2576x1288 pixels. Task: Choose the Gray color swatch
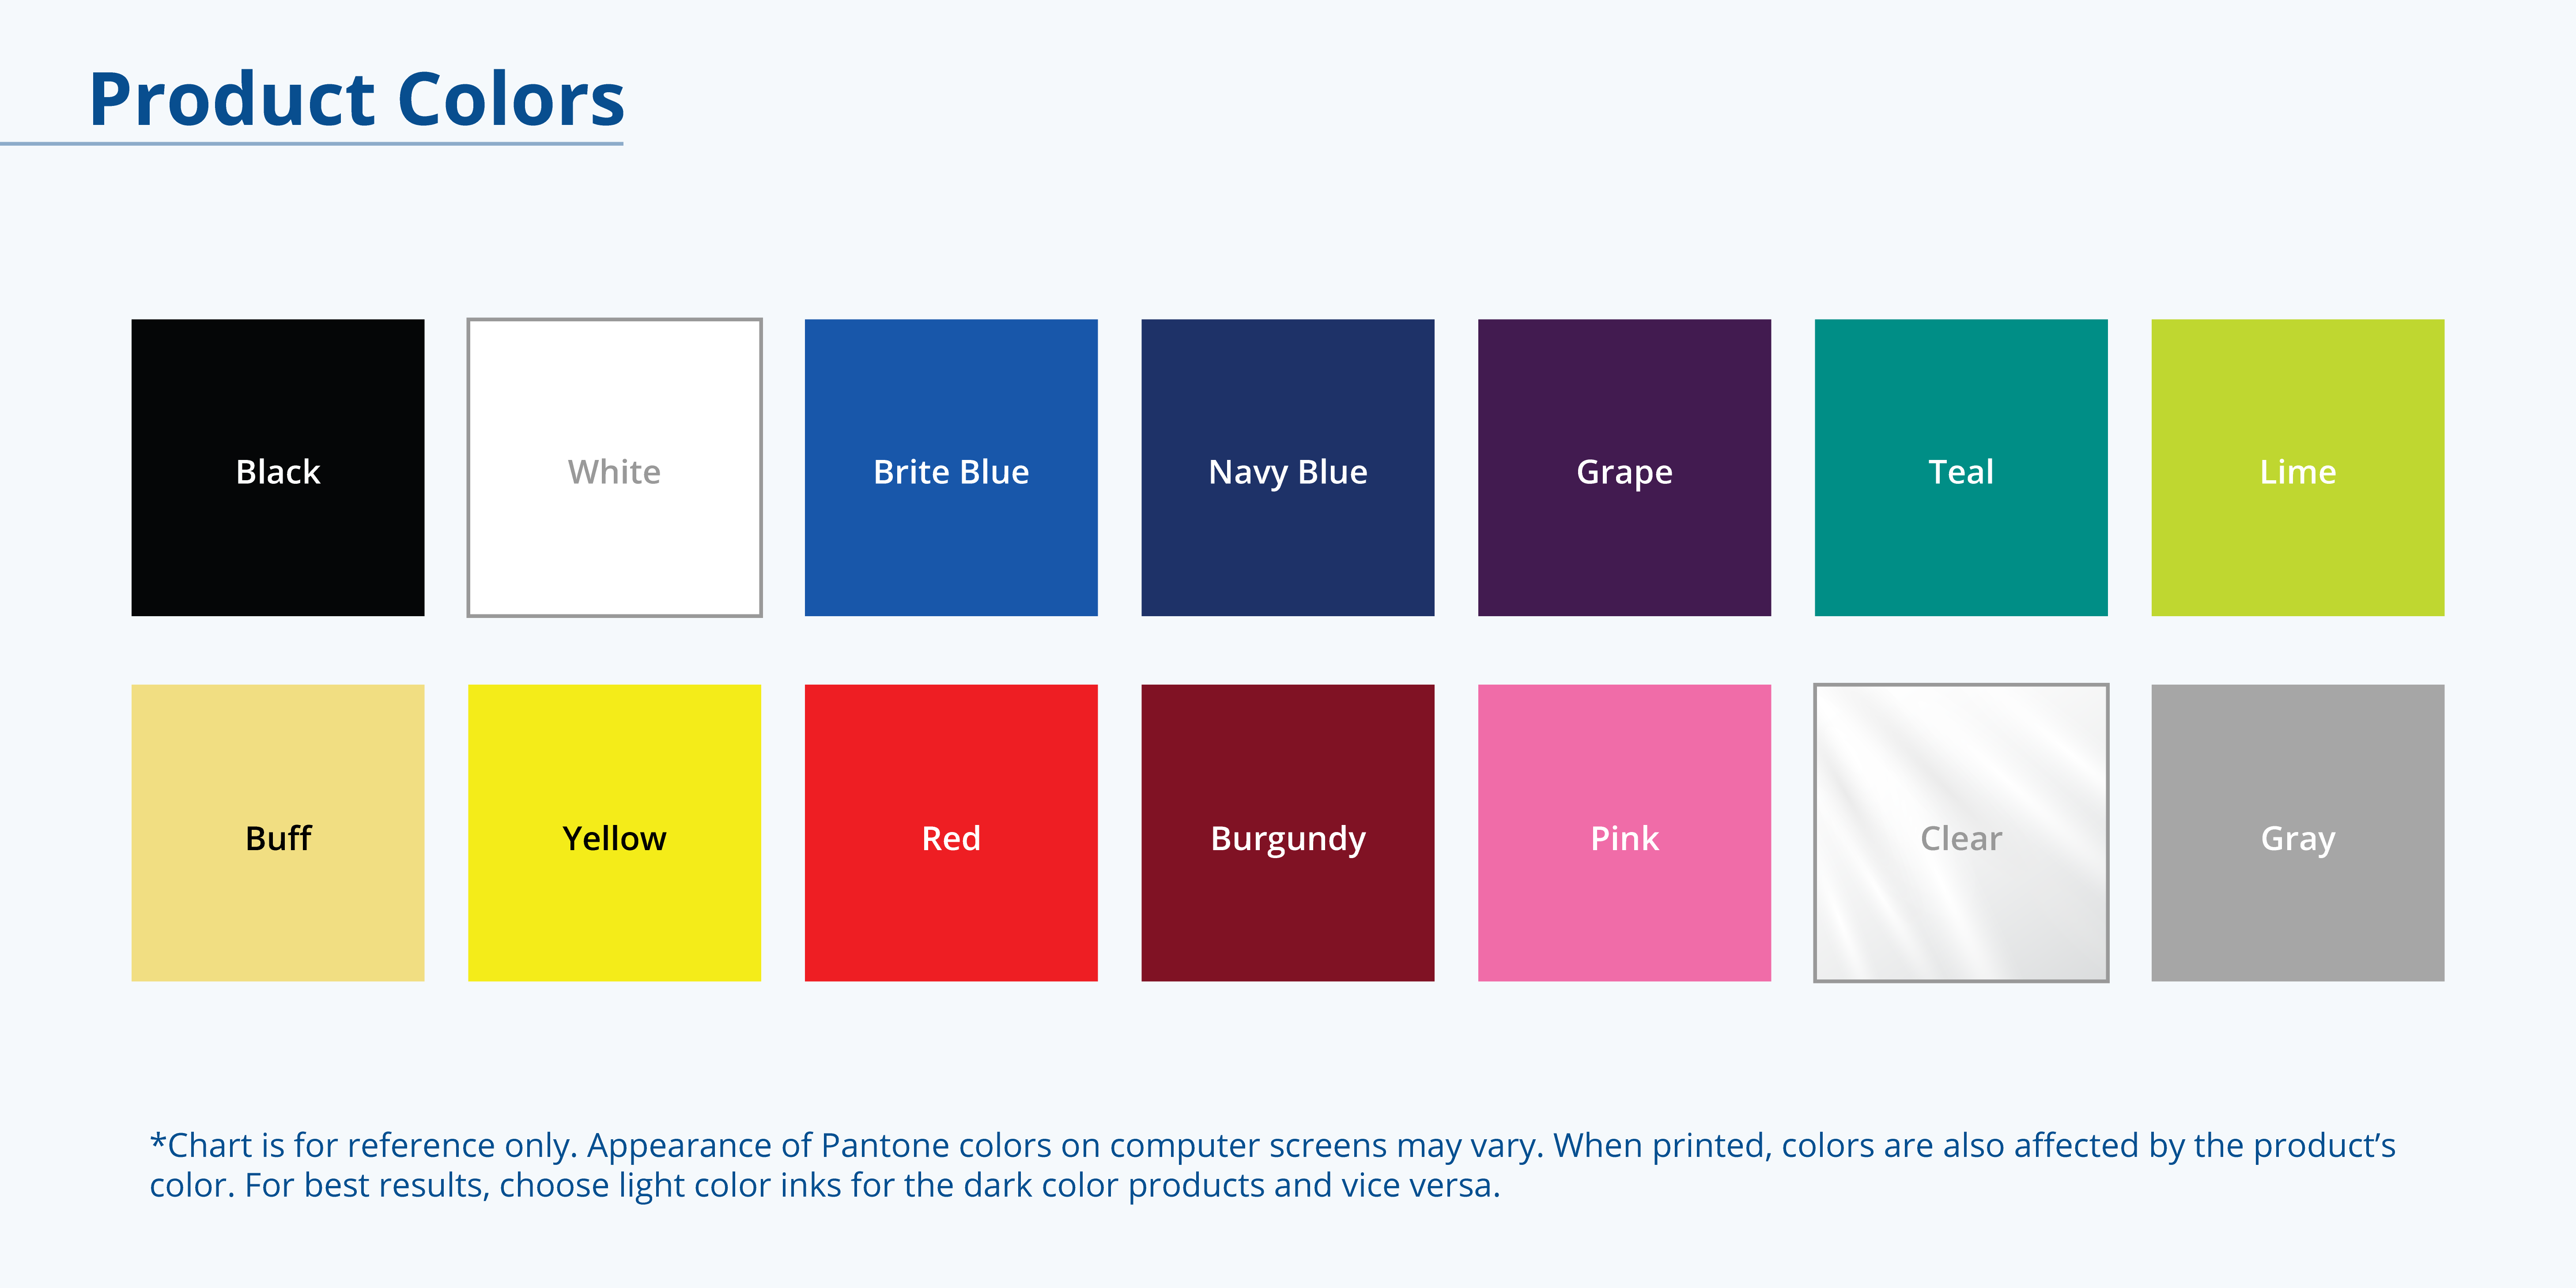(2298, 832)
